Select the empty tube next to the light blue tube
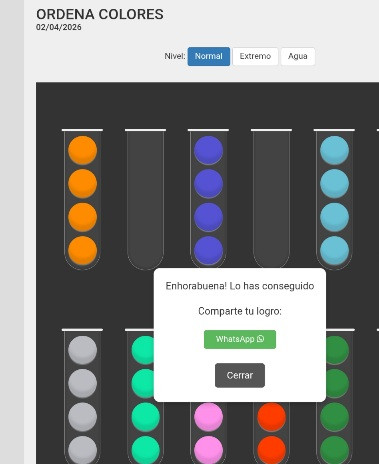 [x=271, y=199]
